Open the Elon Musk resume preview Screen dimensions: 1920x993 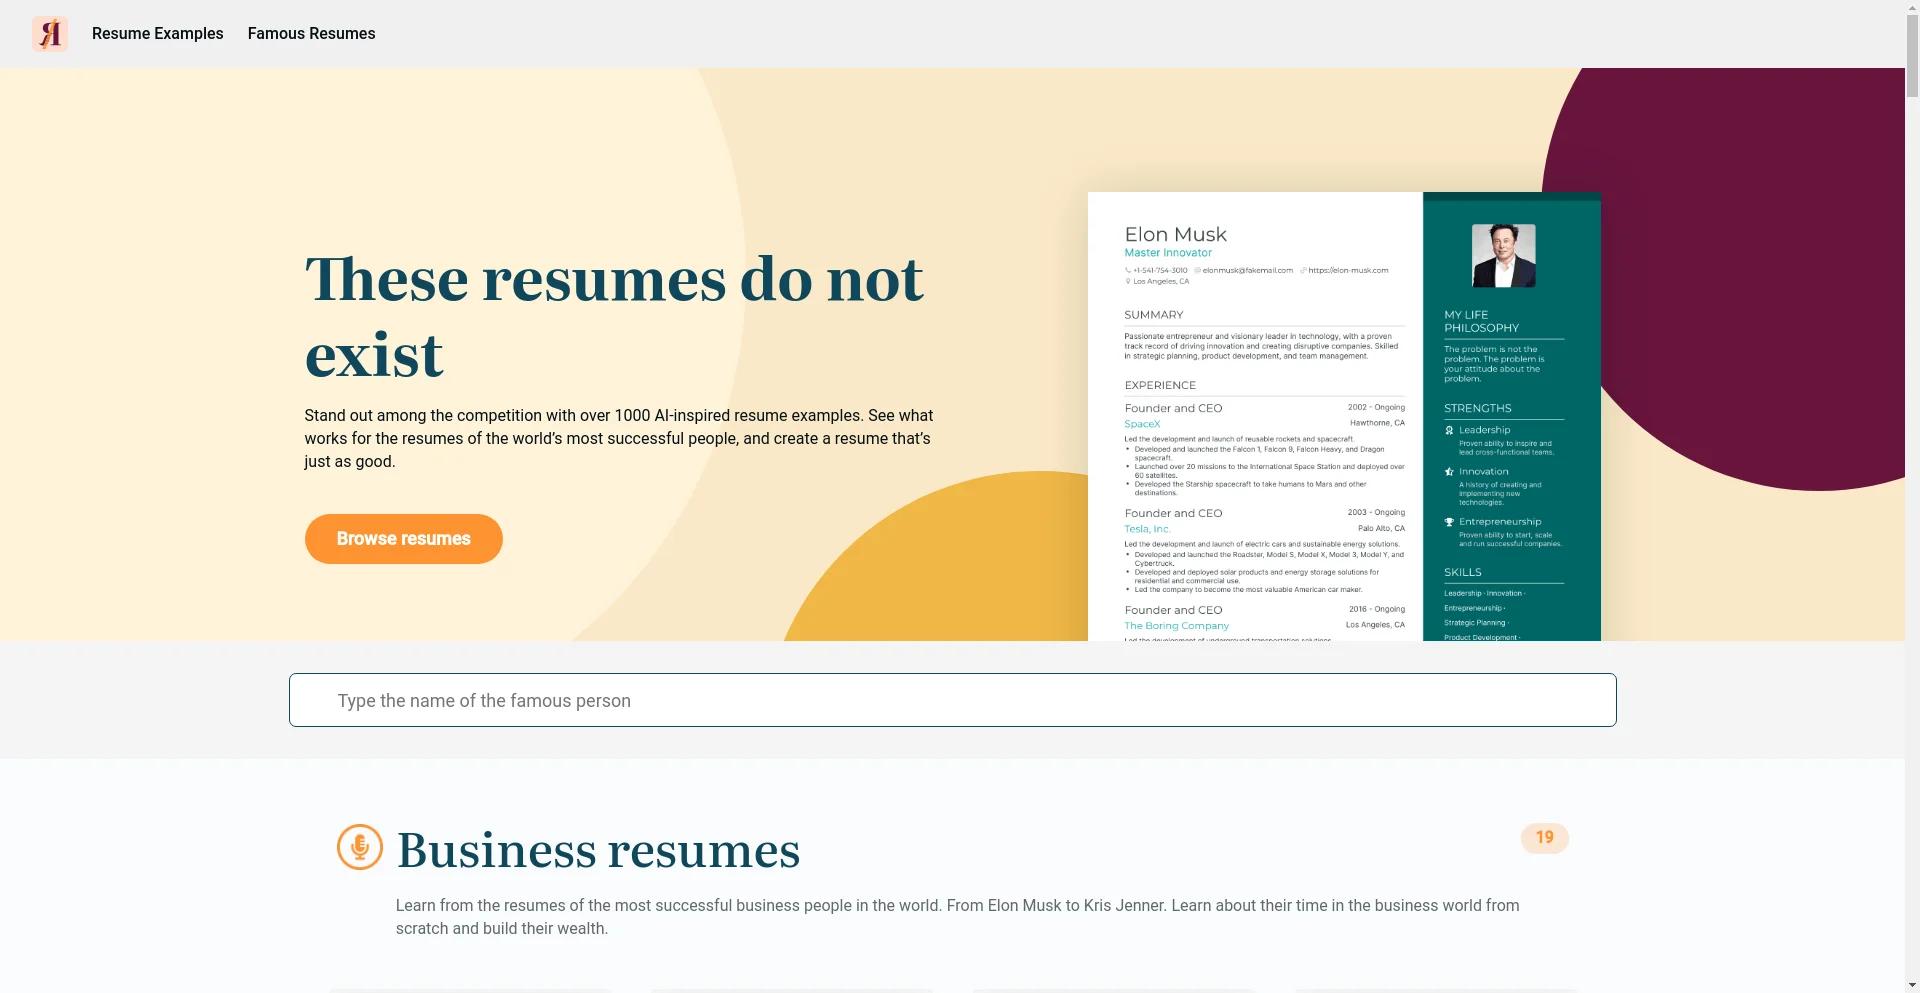[x=1344, y=416]
